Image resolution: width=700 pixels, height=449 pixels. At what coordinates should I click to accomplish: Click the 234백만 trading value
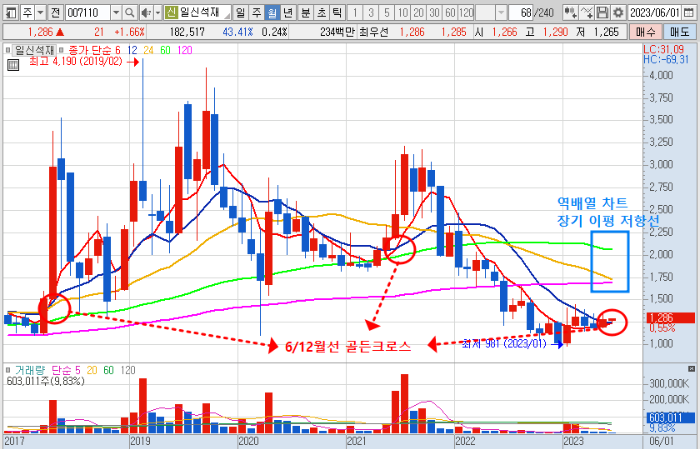click(x=338, y=32)
